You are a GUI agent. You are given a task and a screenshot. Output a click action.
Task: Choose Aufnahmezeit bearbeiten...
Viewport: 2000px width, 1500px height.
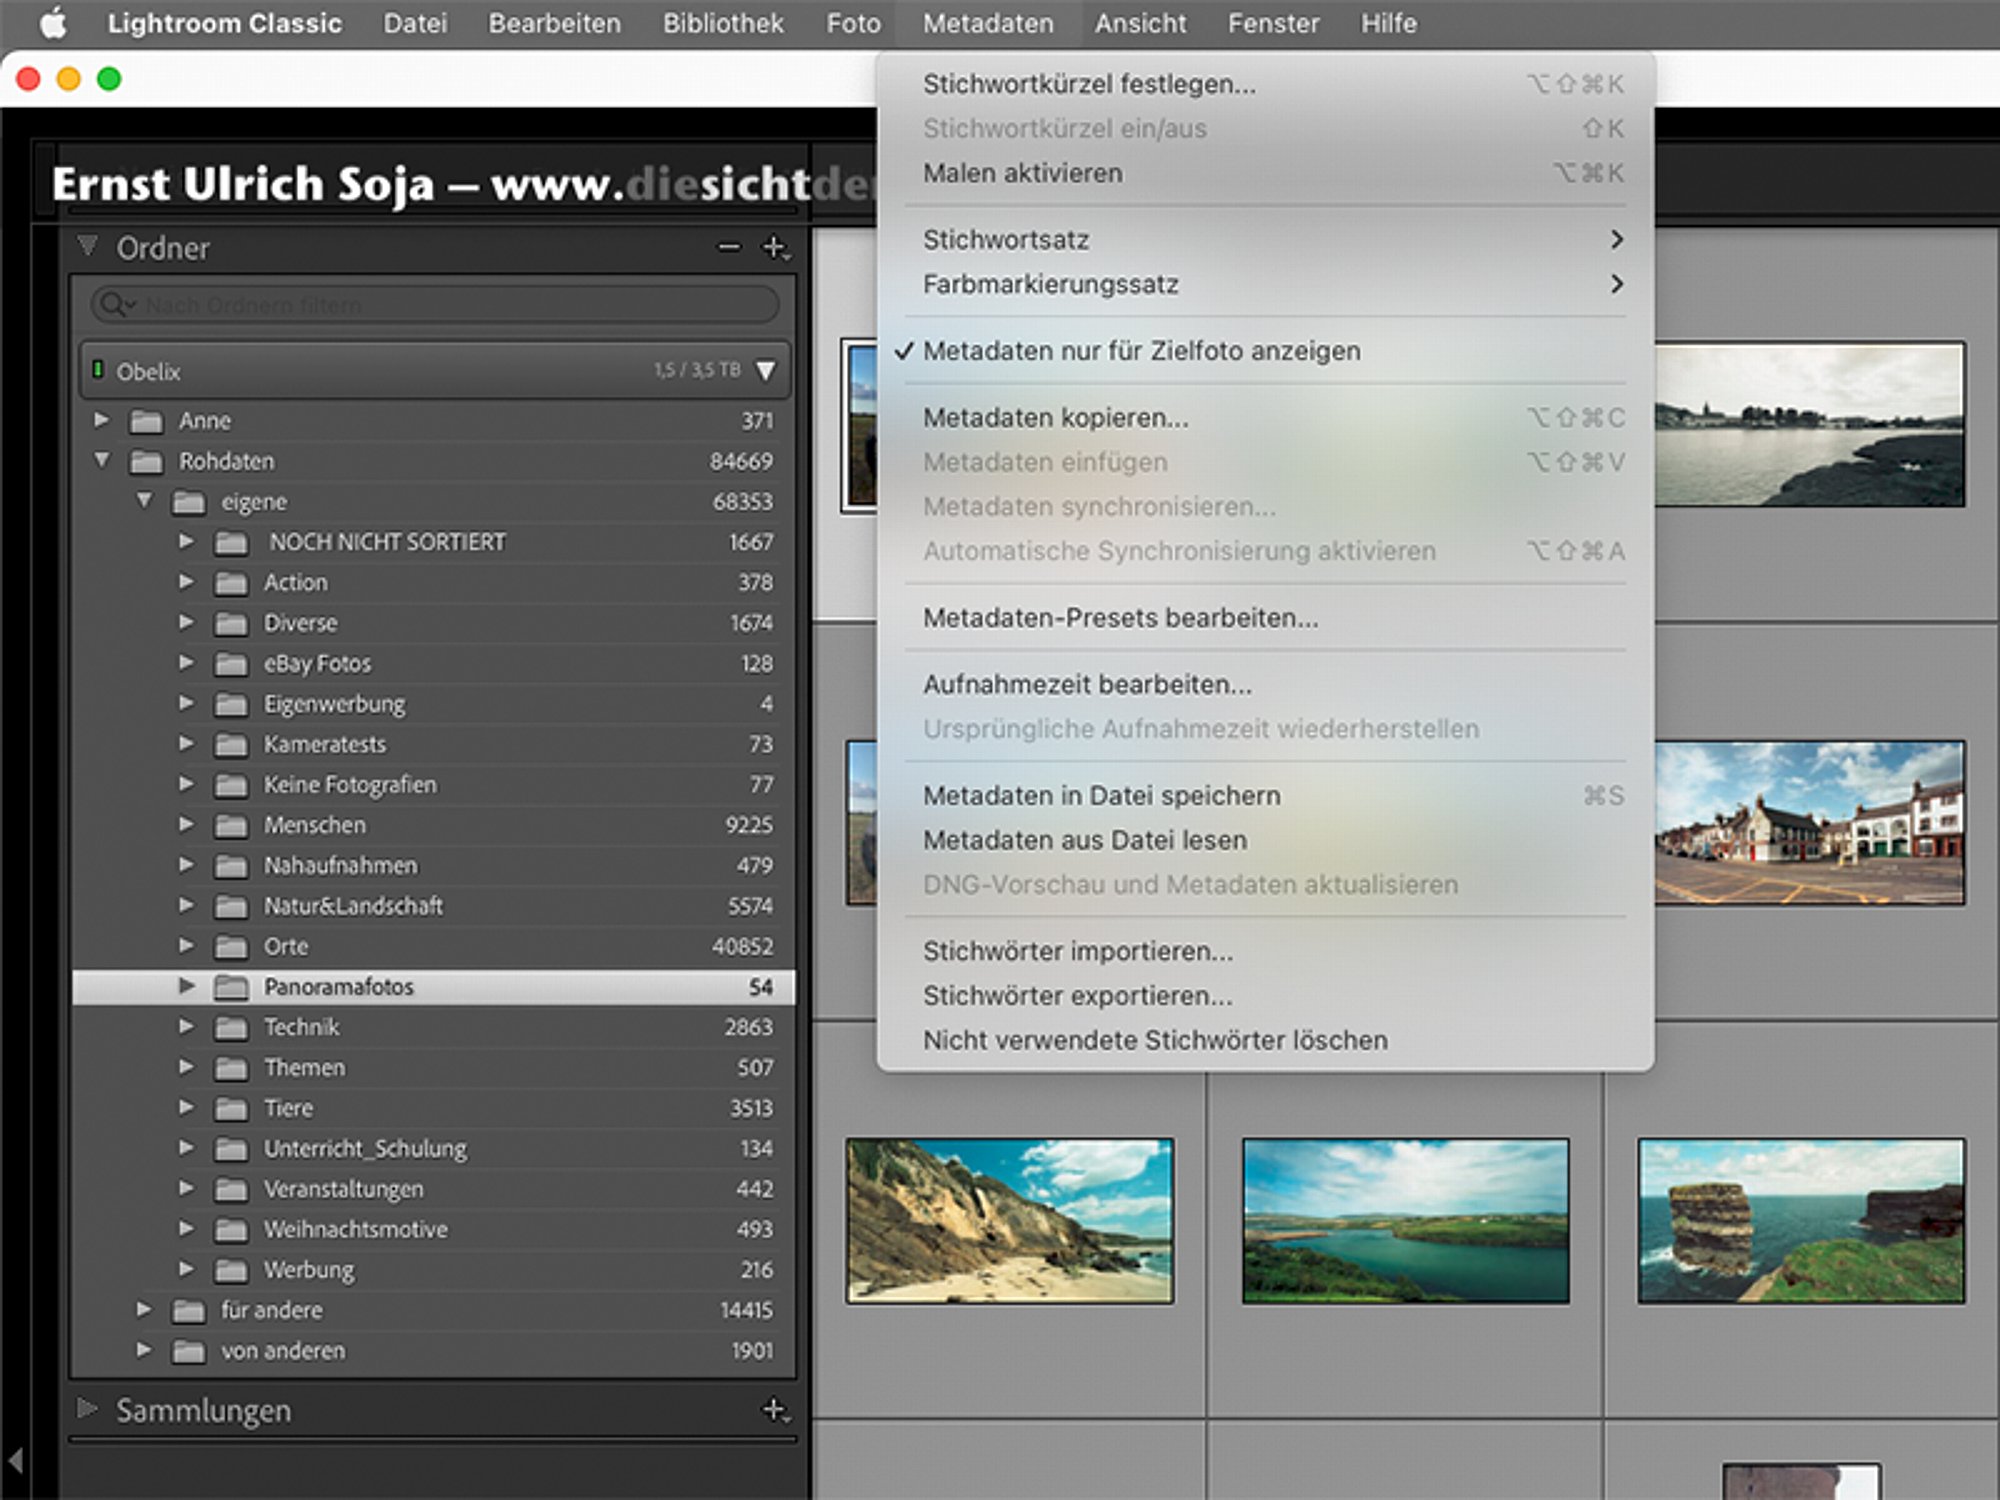(1265, 685)
